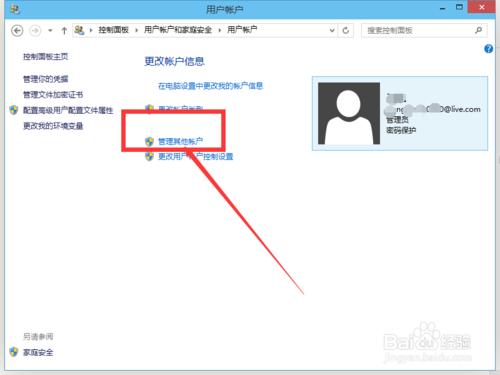Expand the address bar history dropdown
The width and height of the screenshot is (500, 375).
[x=332, y=30]
